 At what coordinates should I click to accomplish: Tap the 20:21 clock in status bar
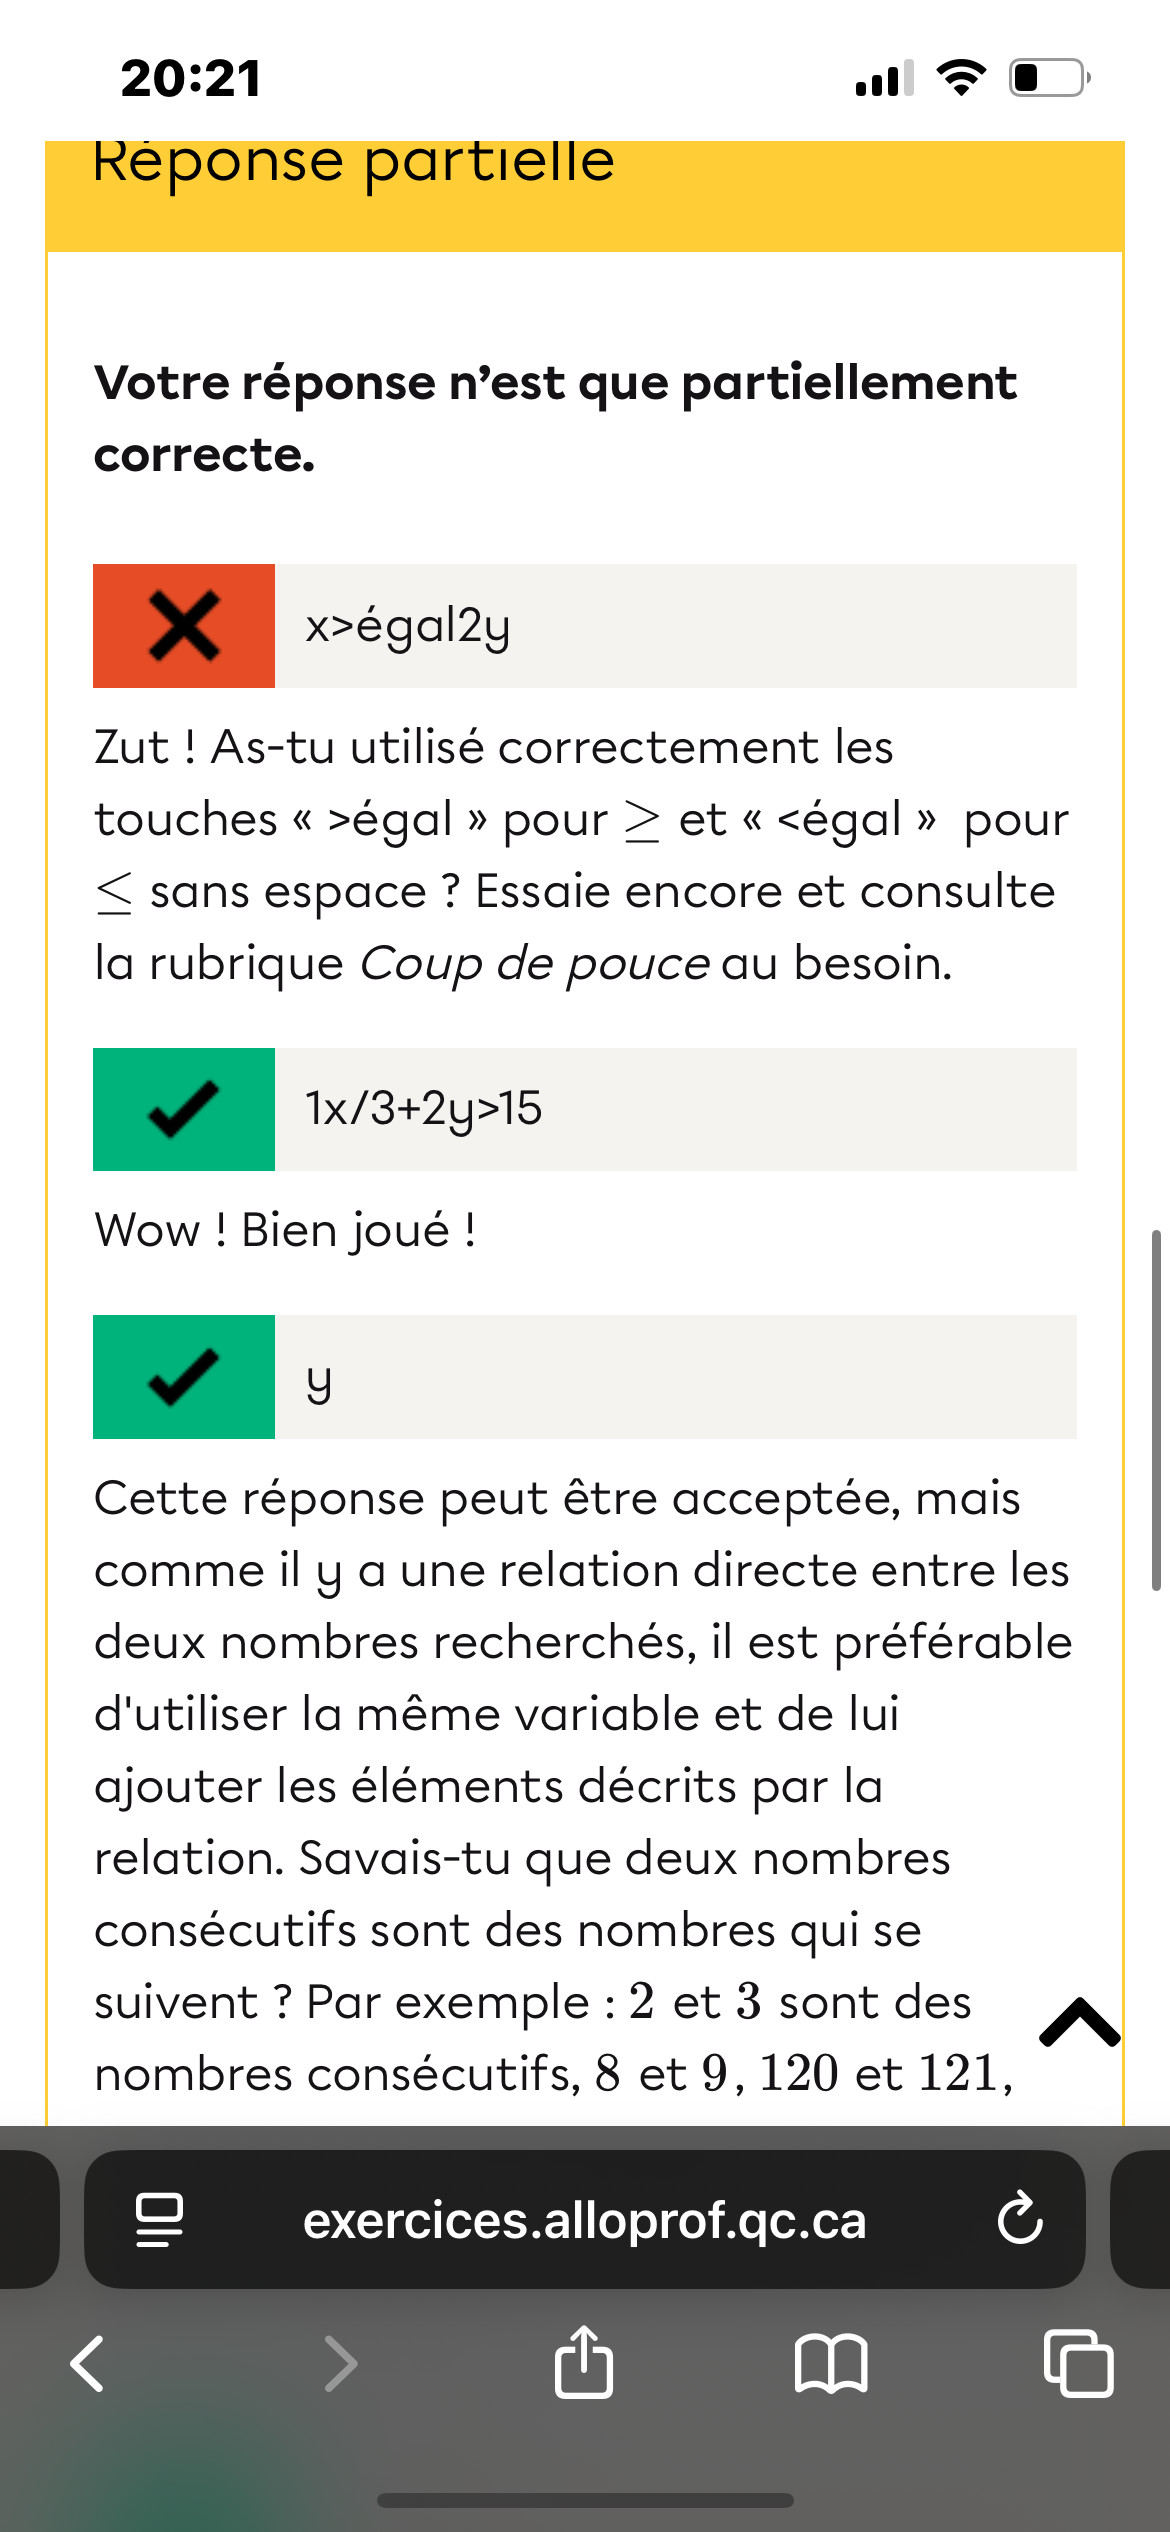tap(191, 78)
